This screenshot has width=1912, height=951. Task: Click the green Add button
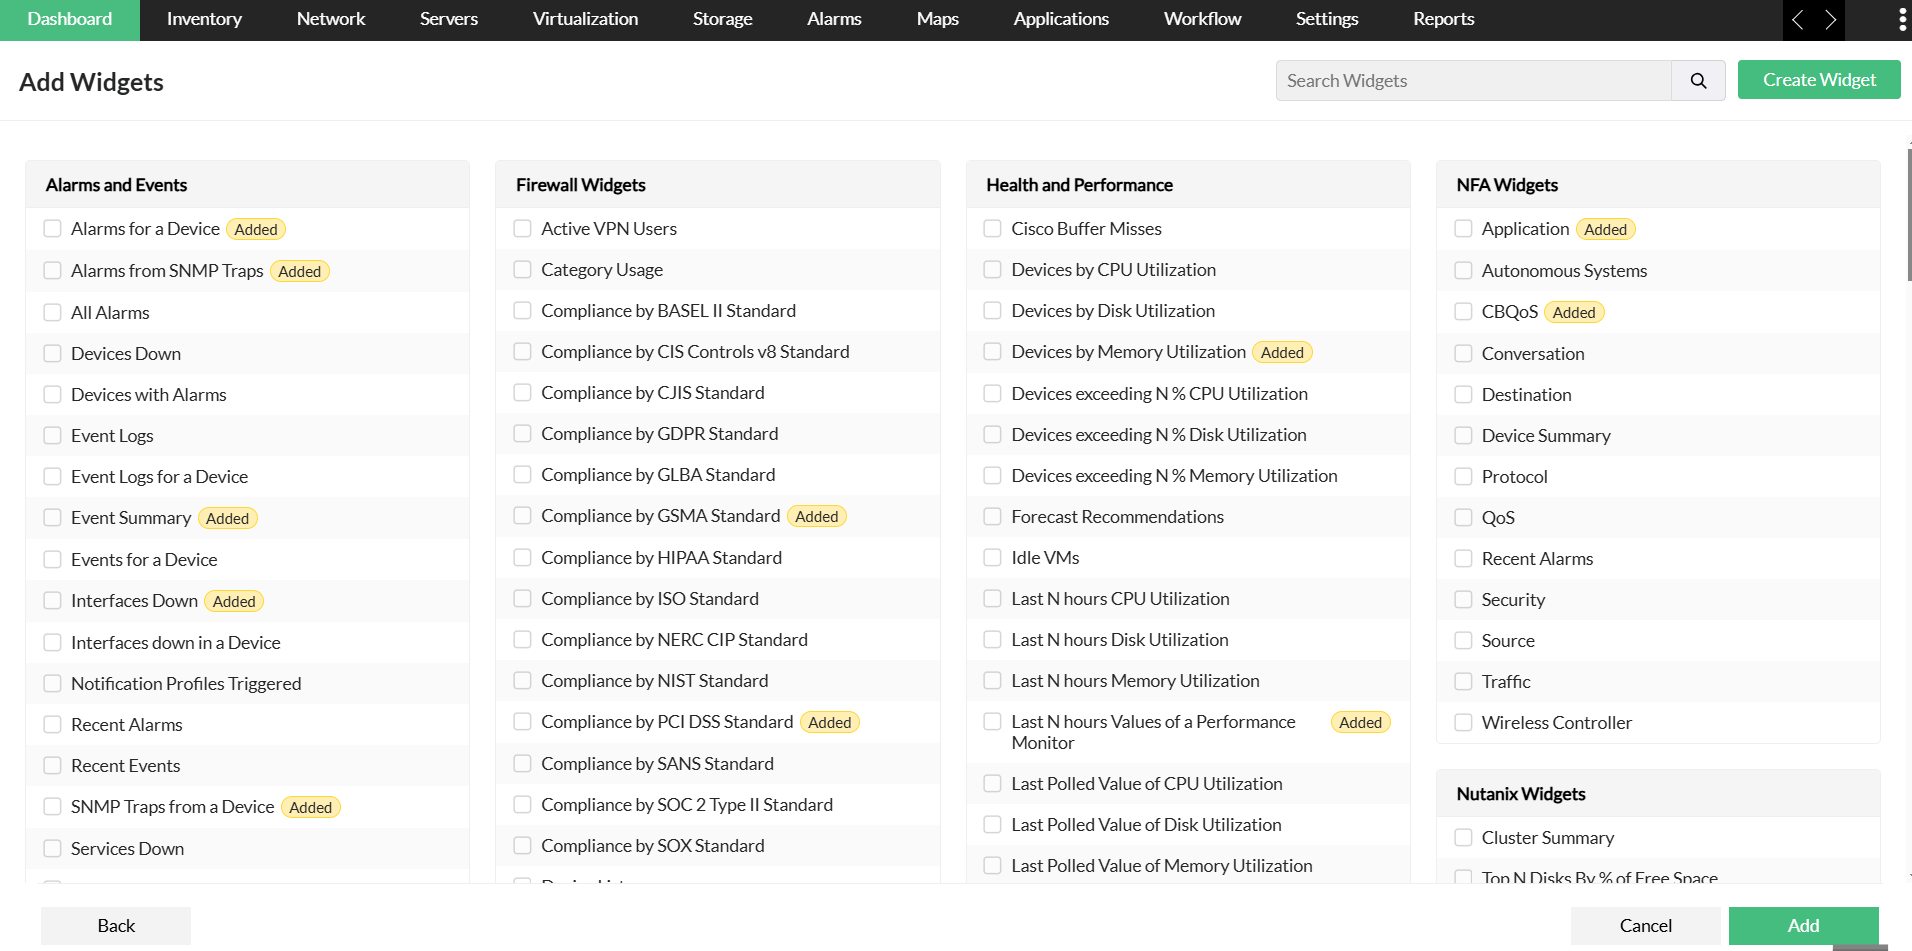(x=1803, y=926)
